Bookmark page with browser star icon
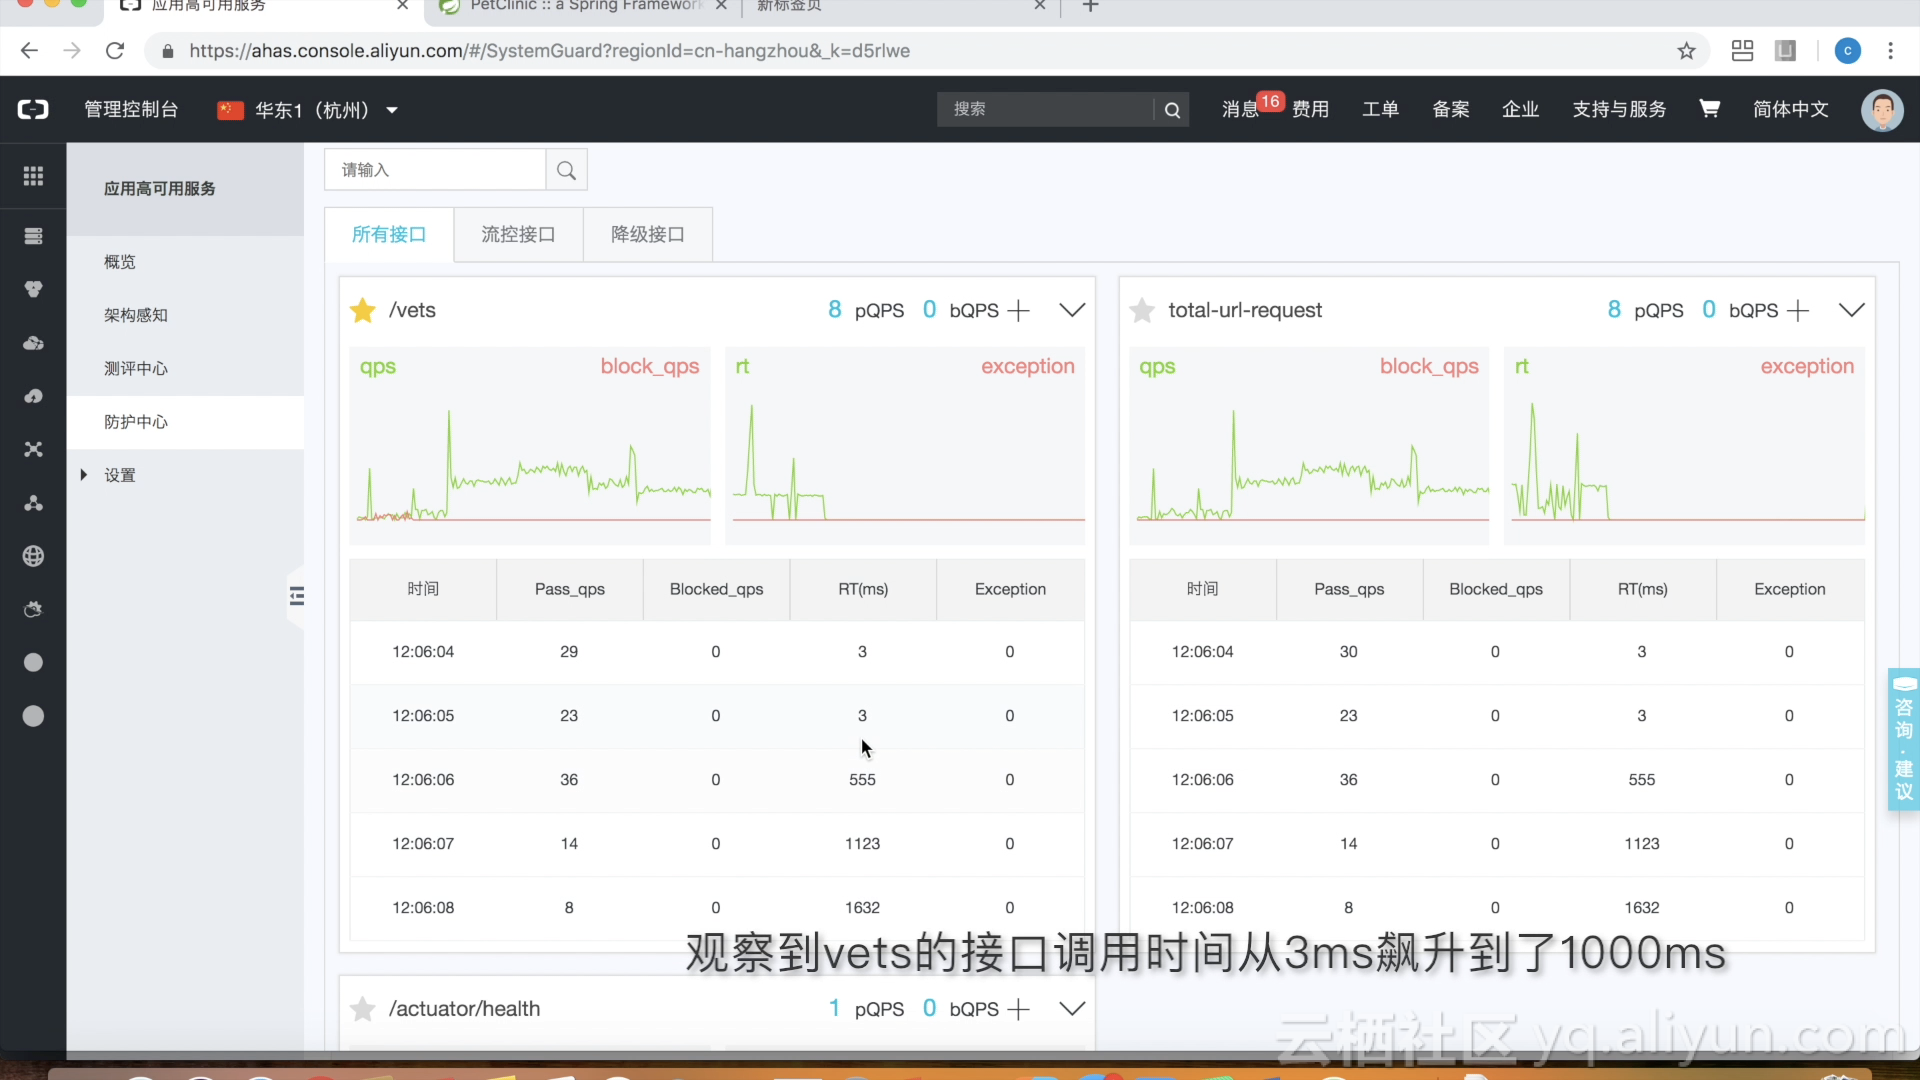 (1686, 51)
